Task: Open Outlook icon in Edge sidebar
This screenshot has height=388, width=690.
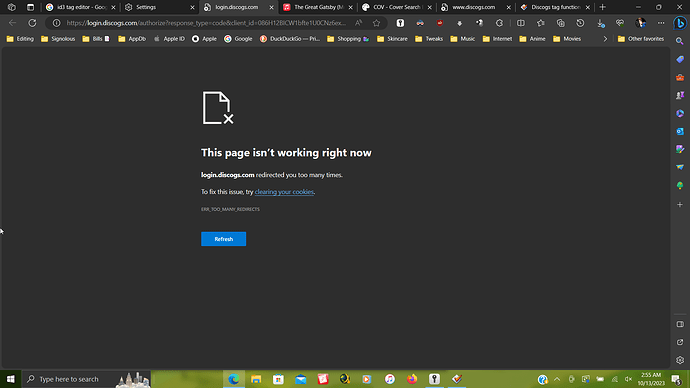Action: (x=680, y=131)
